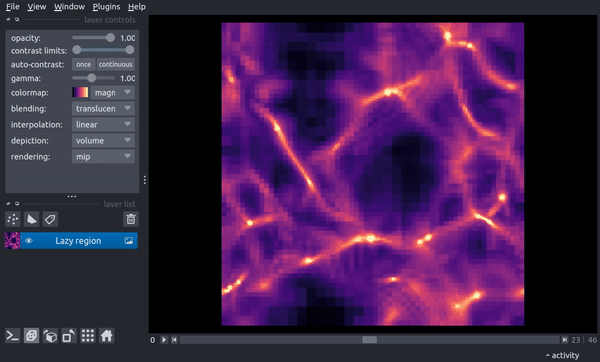Float the layer controls panel
This screenshot has width=600, height=362.
pos(17,19)
